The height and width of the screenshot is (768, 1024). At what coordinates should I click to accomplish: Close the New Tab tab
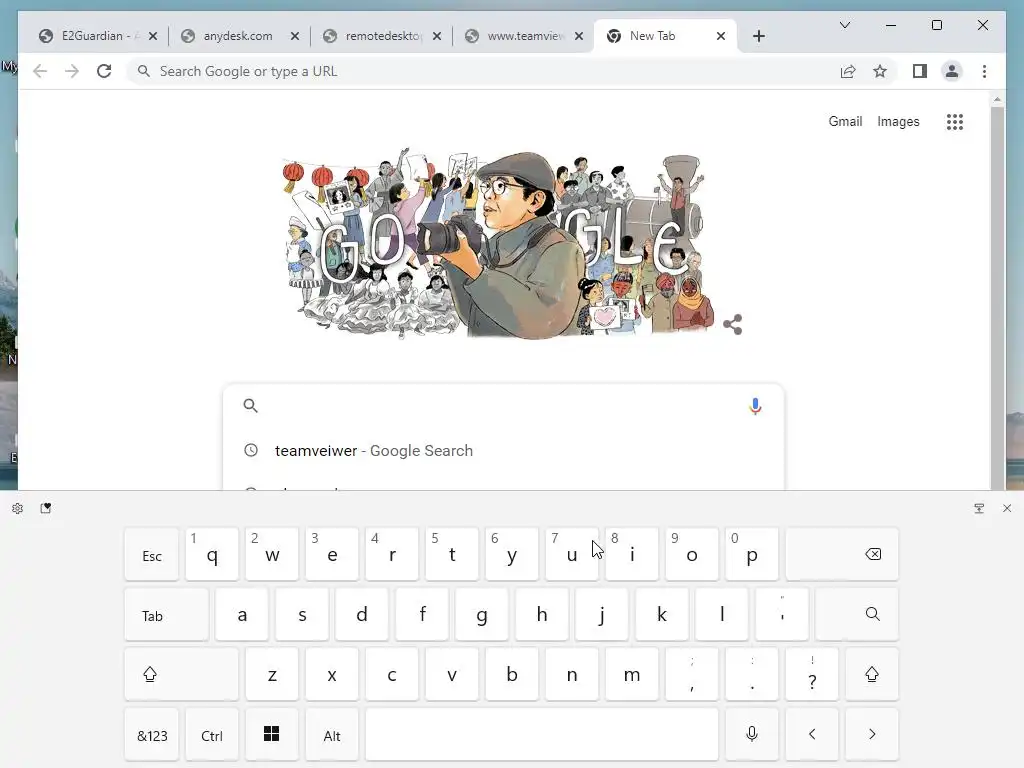(x=721, y=36)
